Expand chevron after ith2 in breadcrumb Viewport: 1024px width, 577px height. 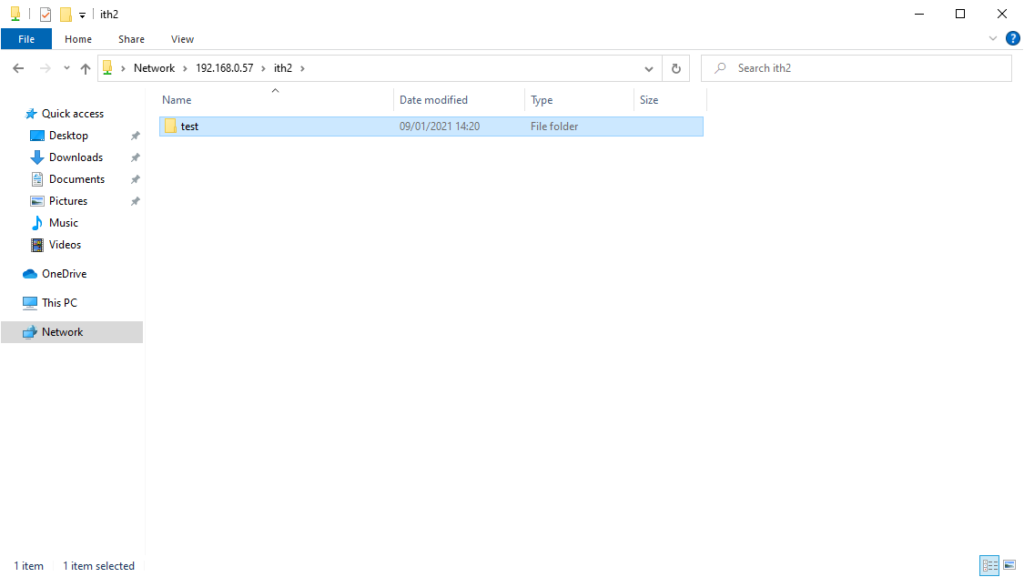[x=302, y=68]
